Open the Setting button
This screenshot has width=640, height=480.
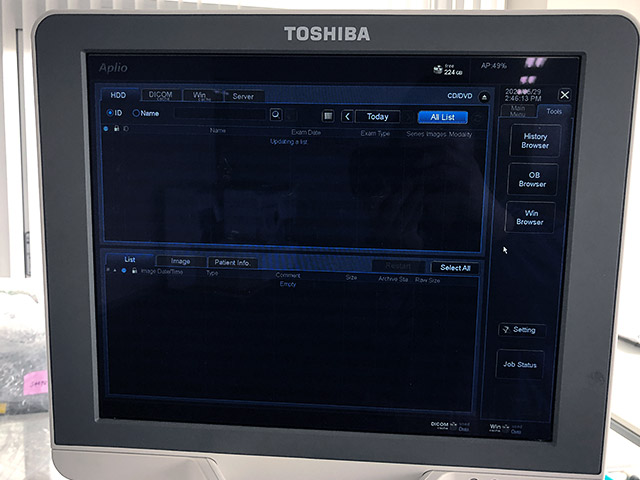point(522,330)
